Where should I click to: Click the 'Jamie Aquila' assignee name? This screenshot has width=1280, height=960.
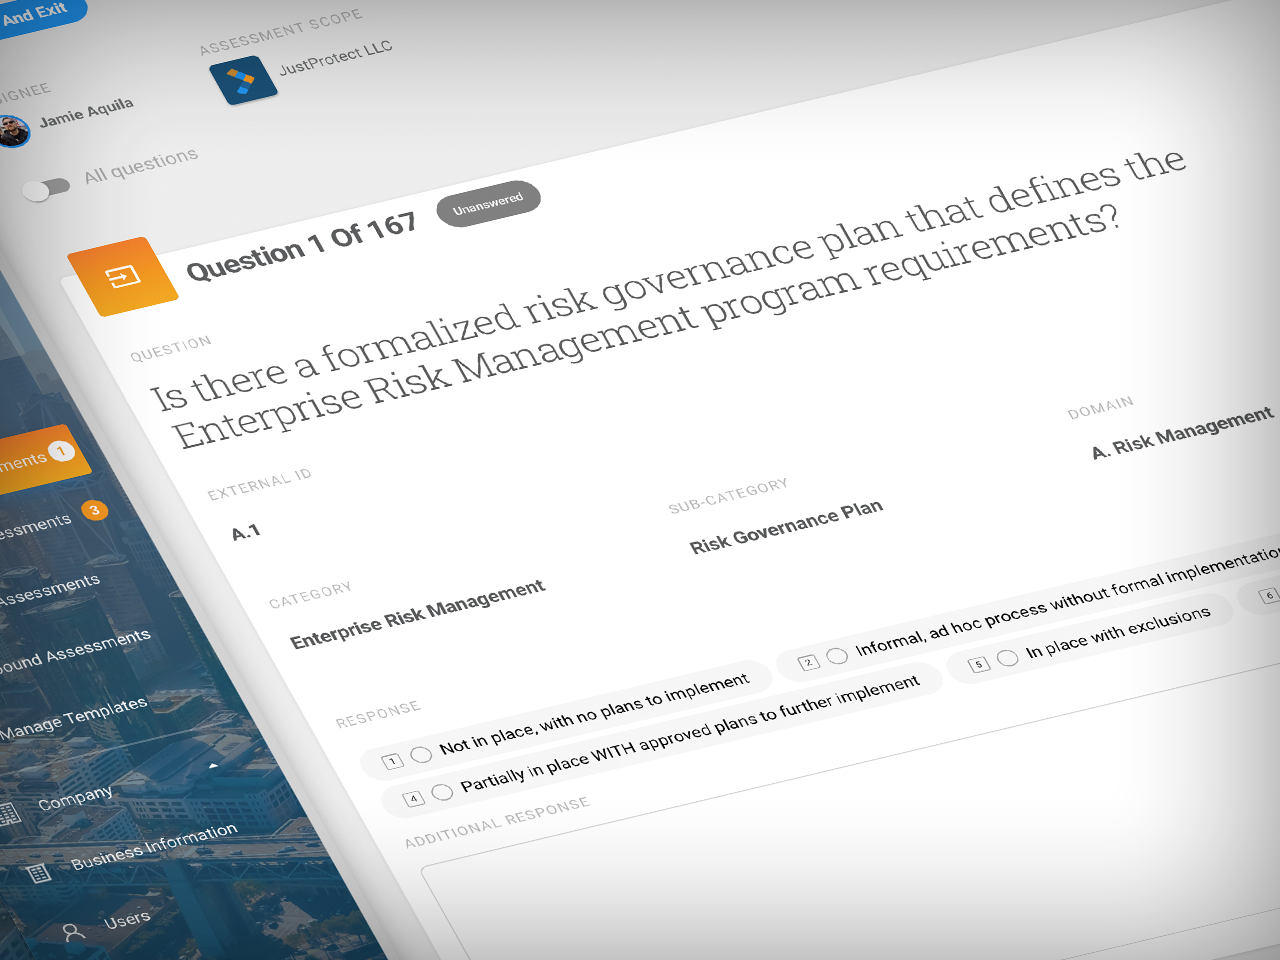pyautogui.click(x=86, y=112)
